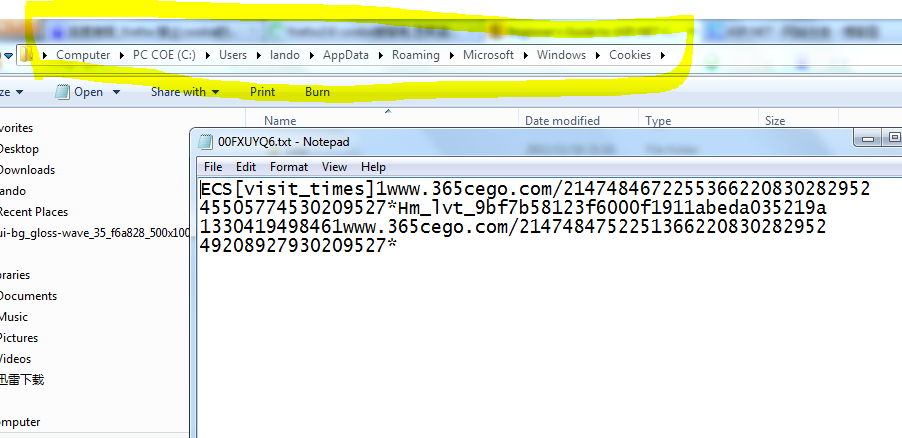The height and width of the screenshot is (438, 902).
Task: Select Users breadcrumb segment
Action: point(232,55)
